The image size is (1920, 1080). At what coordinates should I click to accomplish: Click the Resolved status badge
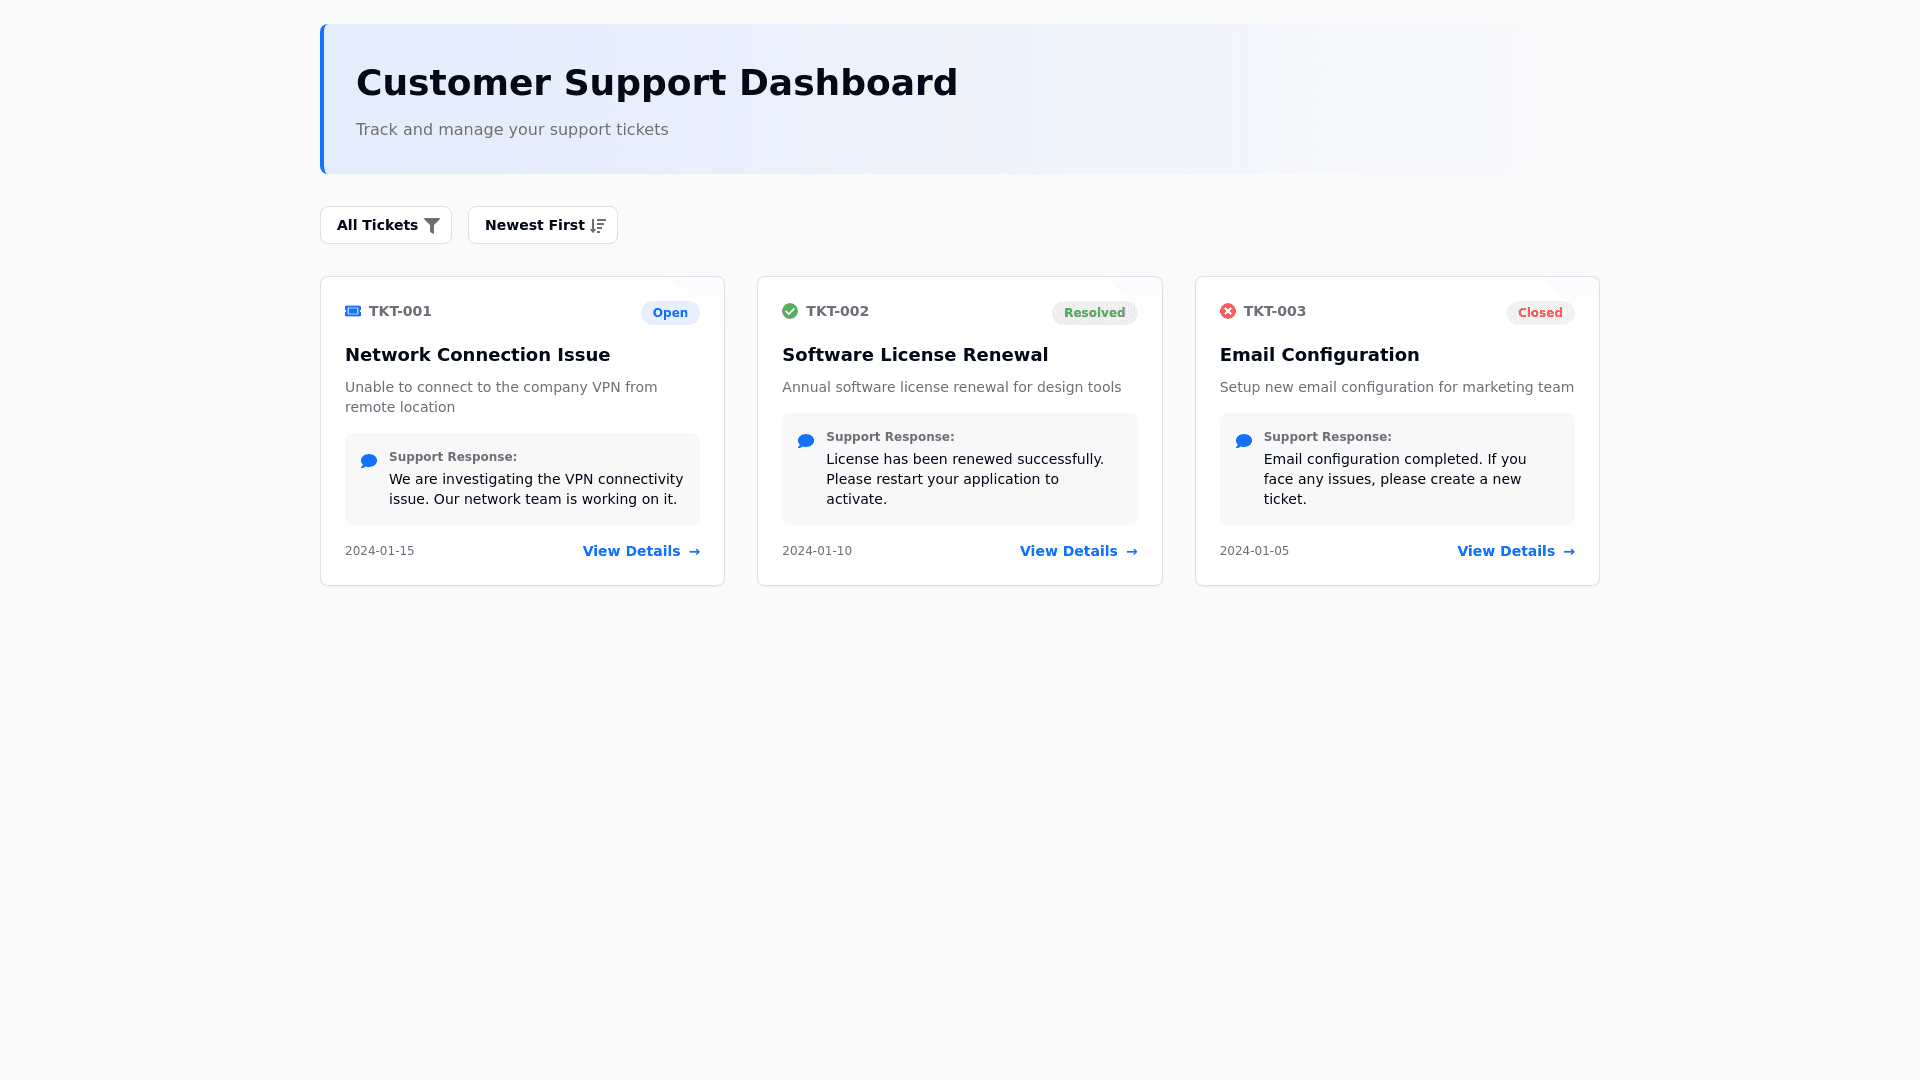click(x=1094, y=313)
